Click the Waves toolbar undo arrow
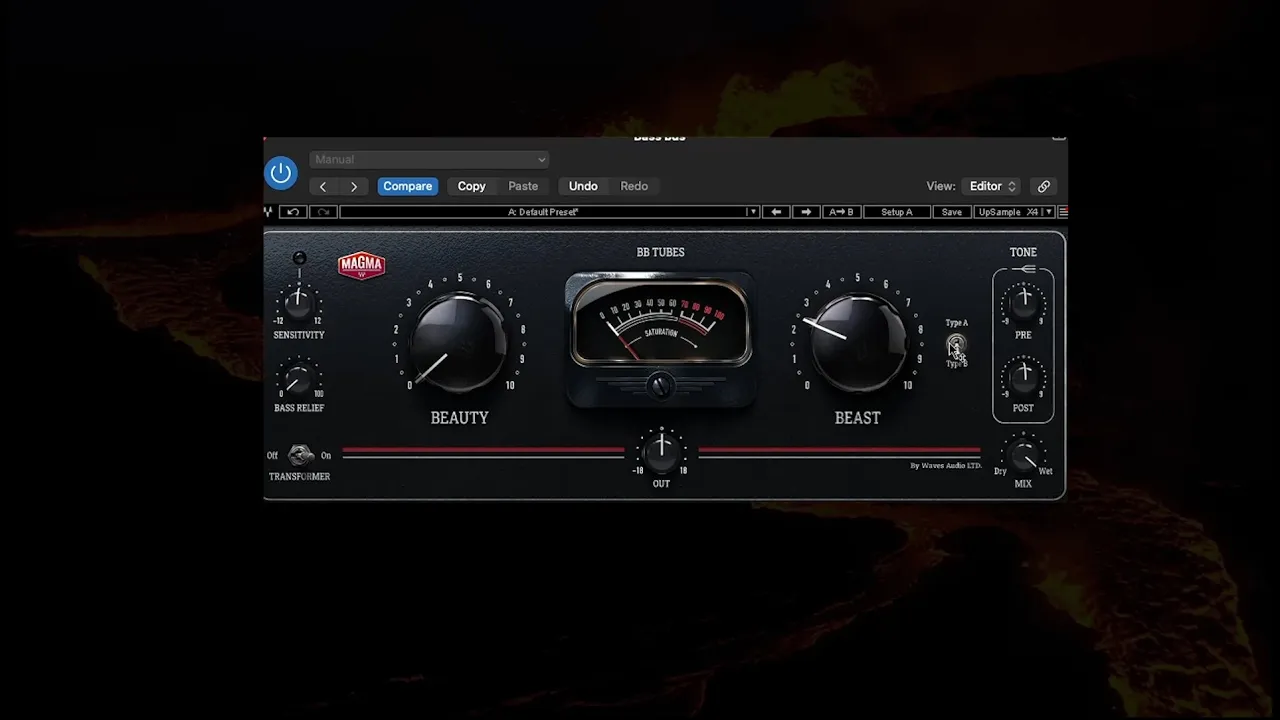This screenshot has width=1280, height=720. (x=293, y=212)
